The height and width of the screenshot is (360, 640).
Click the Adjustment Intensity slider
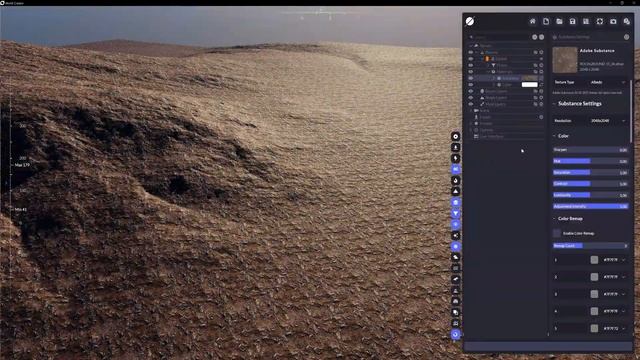pyautogui.click(x=590, y=207)
